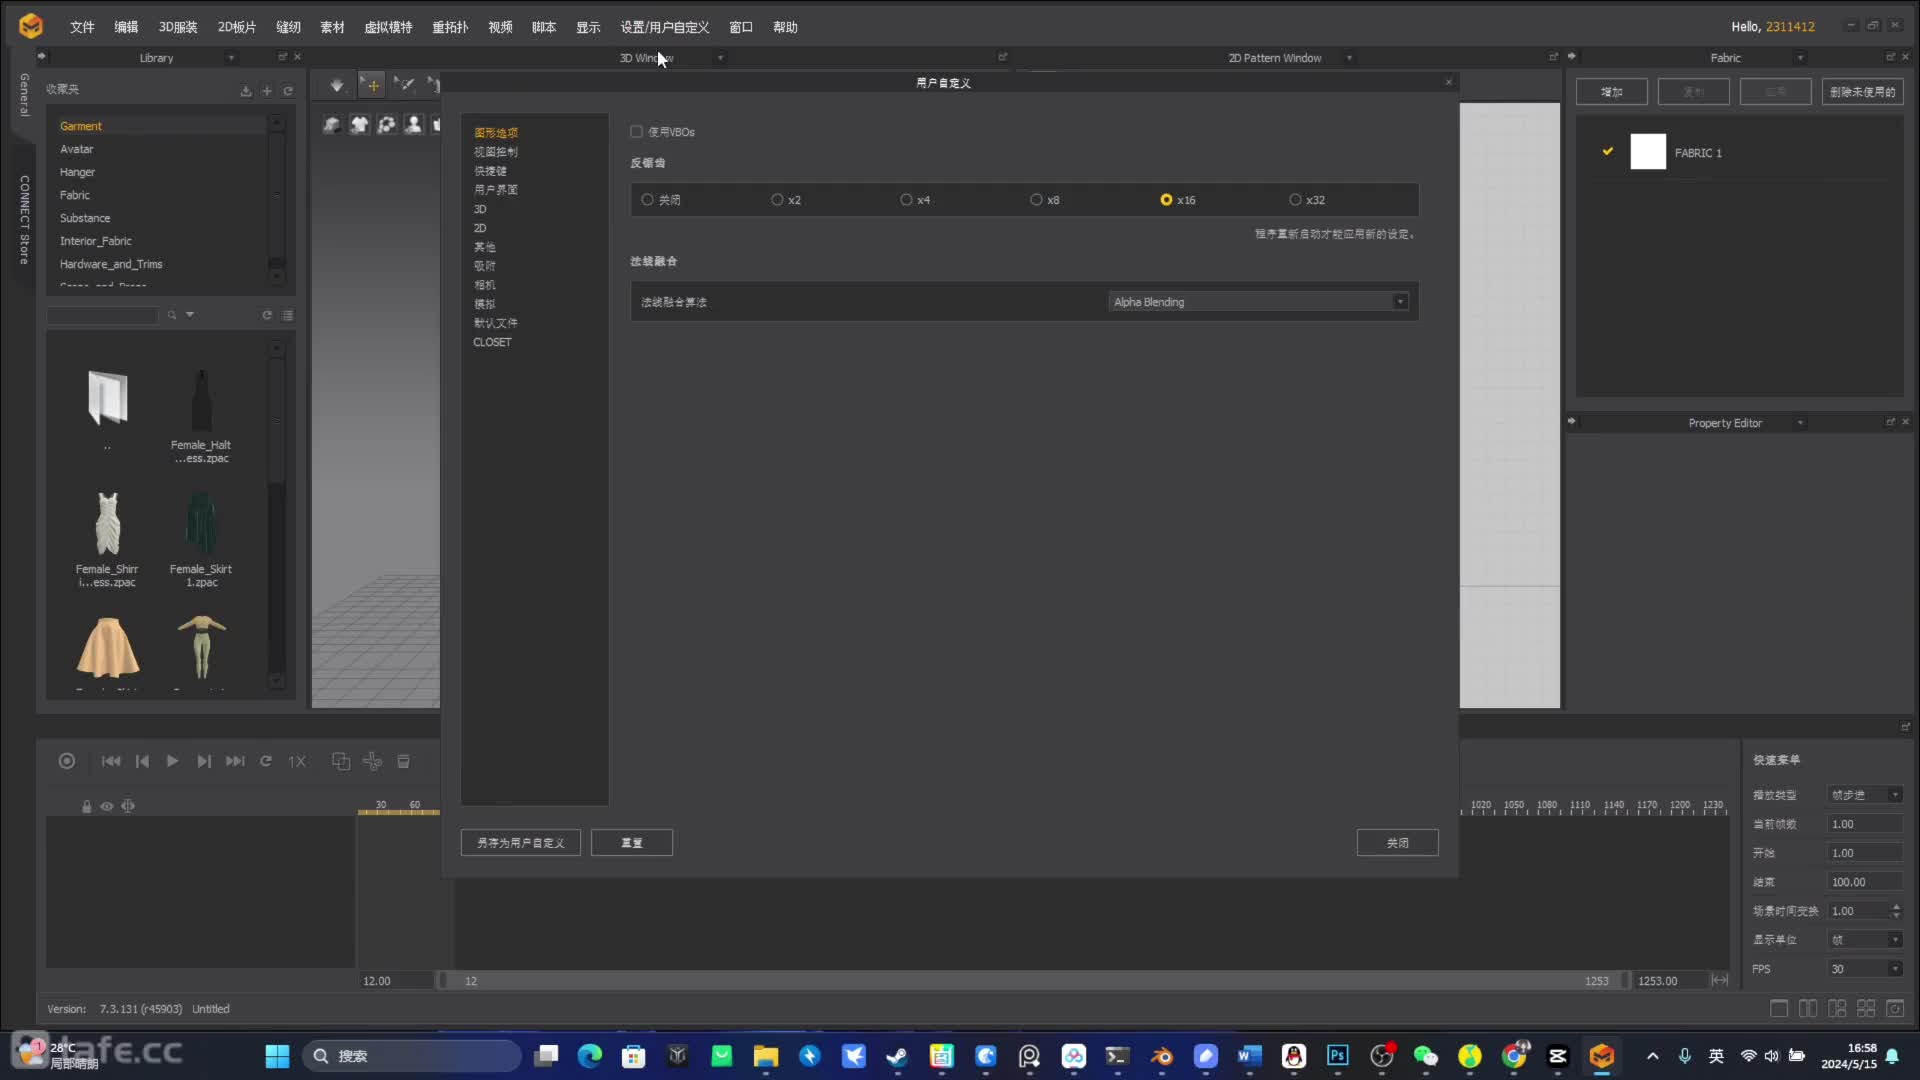This screenshot has height=1080, width=1920.
Task: Jump to the timeline start
Action: (x=111, y=761)
